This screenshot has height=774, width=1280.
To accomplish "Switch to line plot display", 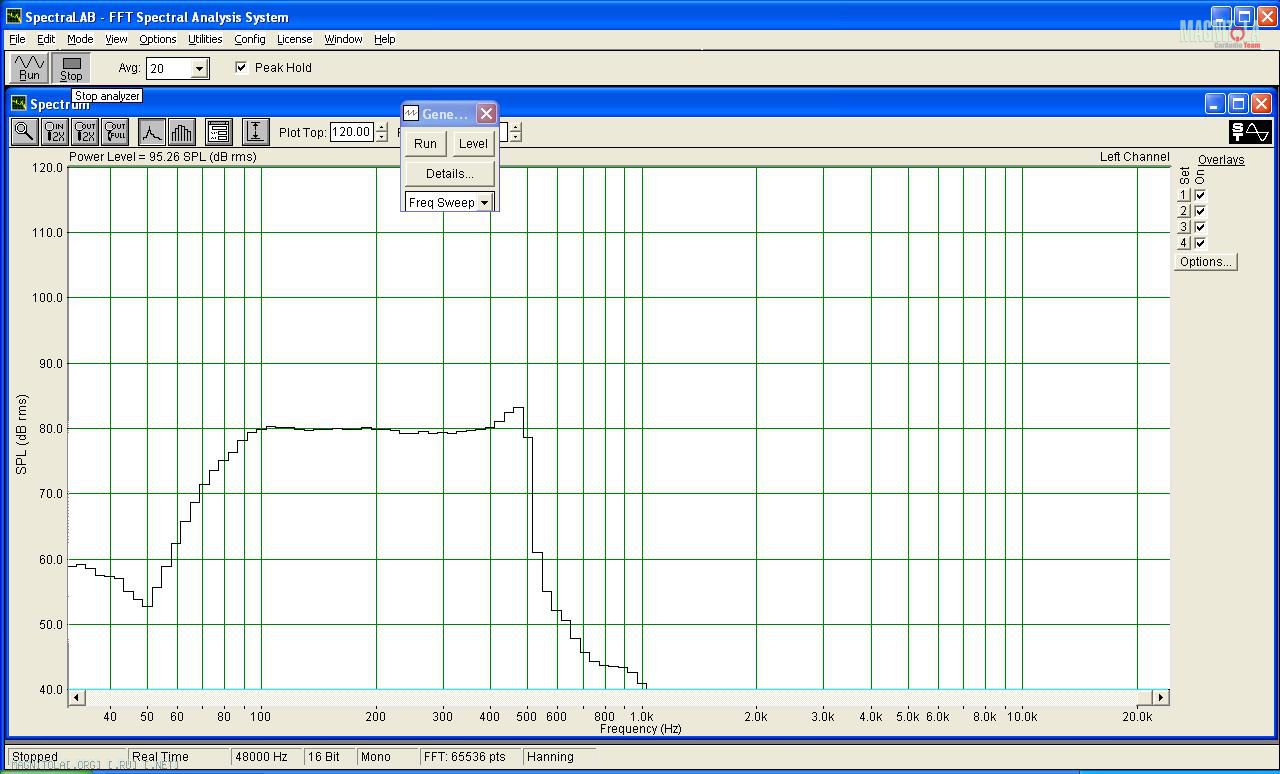I will (x=152, y=131).
